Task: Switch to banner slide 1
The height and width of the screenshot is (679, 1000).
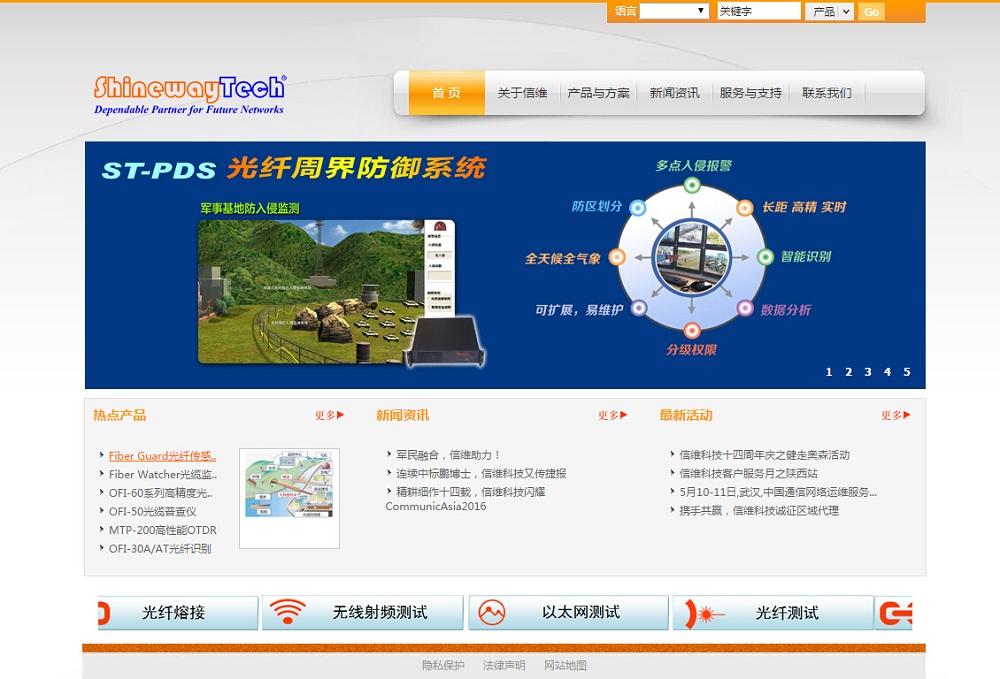Action: tap(829, 372)
